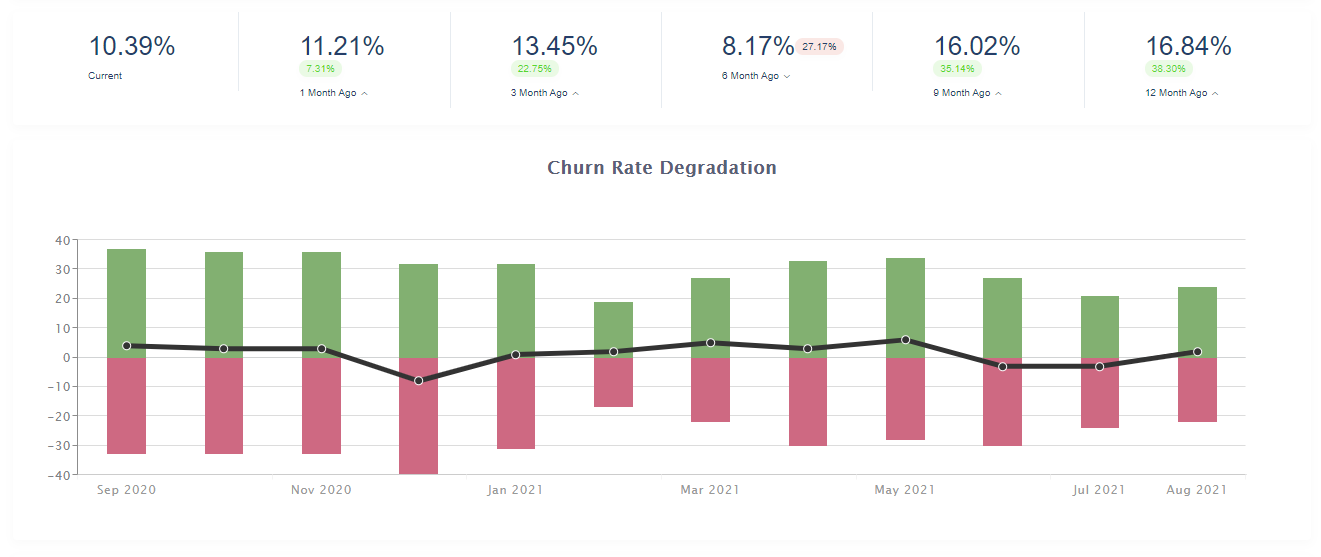Click the Aug 2021 axis label
Viewport: 1321px width, 557px height.
point(1197,490)
